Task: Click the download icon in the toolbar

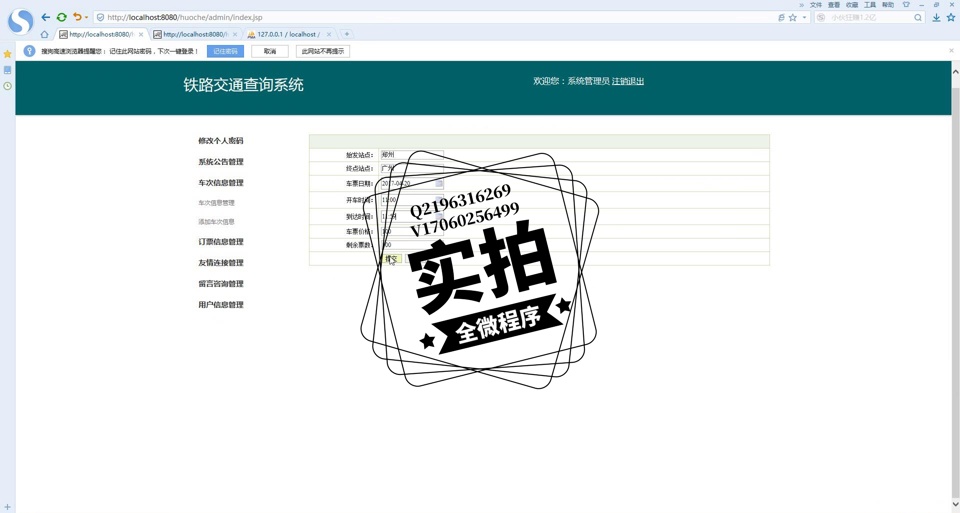Action: tap(936, 17)
